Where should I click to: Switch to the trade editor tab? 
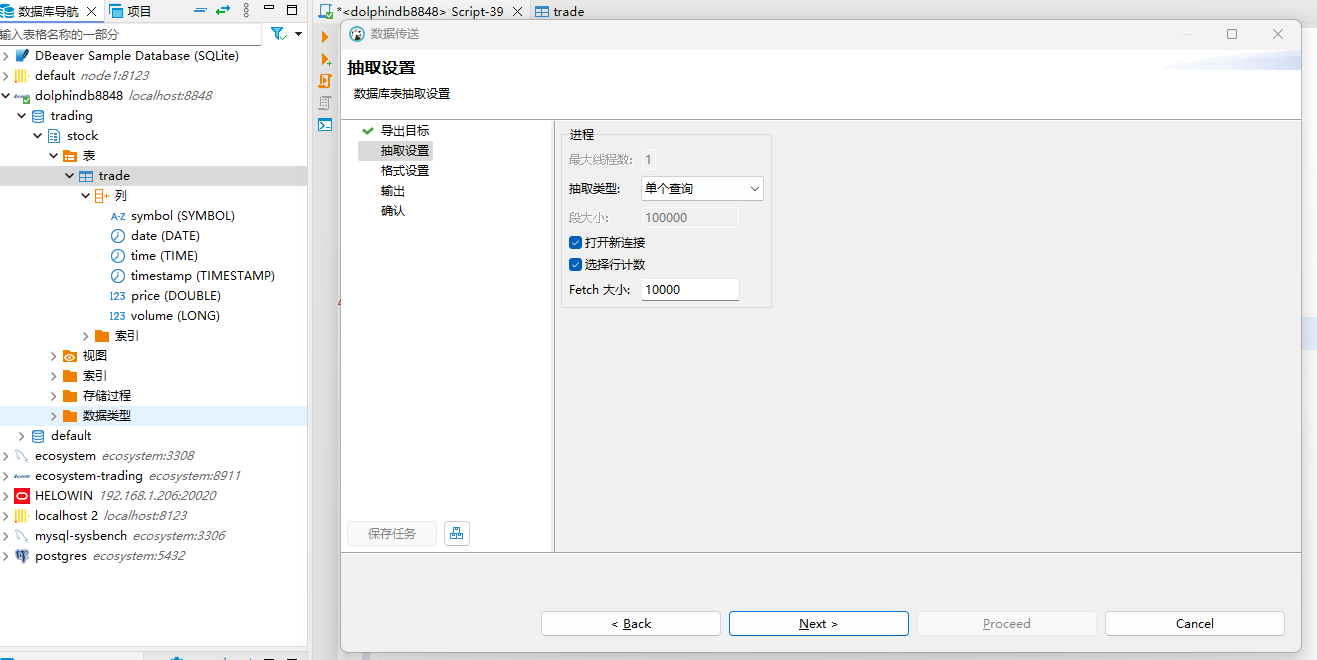560,12
